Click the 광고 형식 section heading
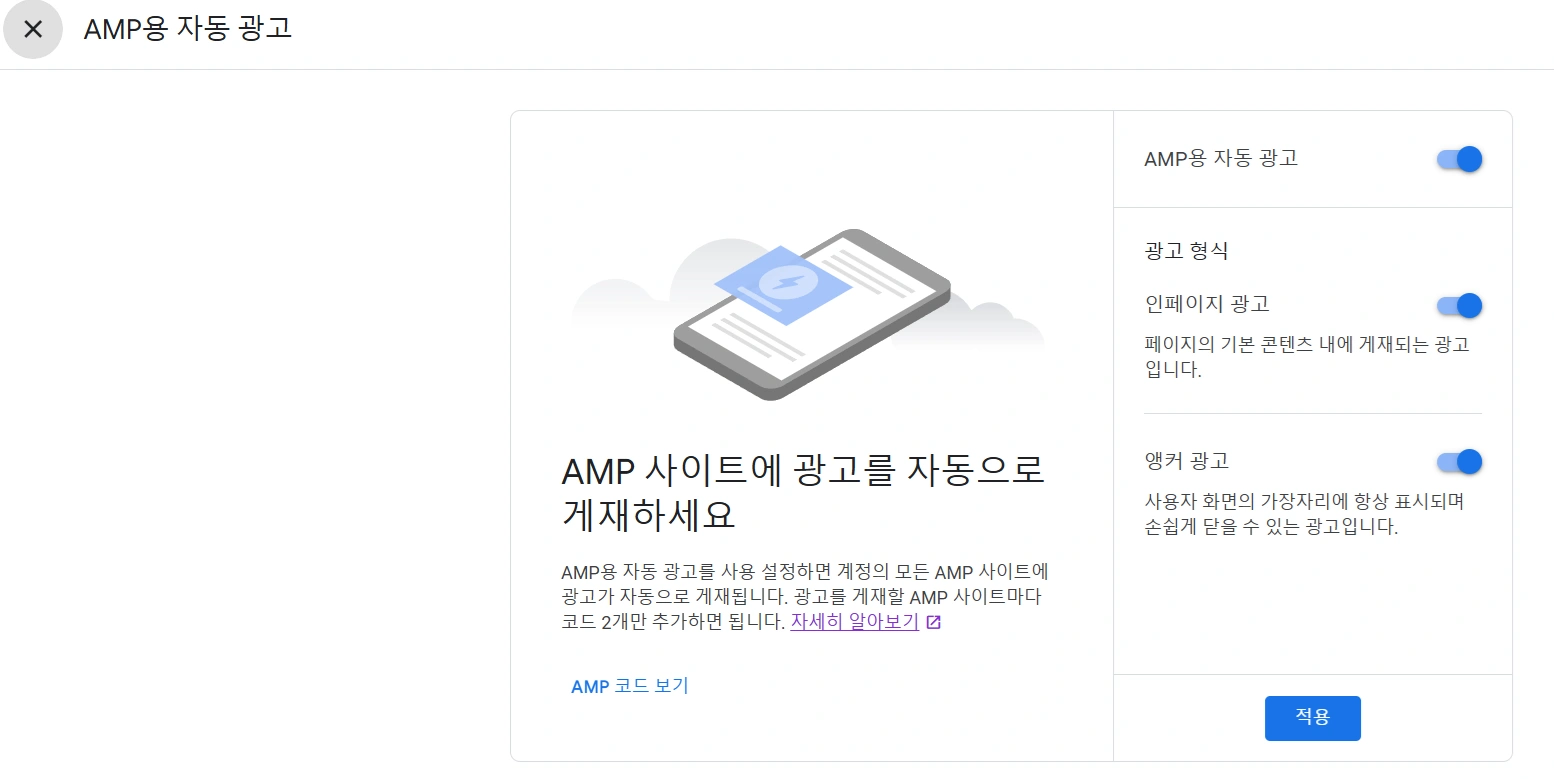1554x779 pixels. 1186,251
